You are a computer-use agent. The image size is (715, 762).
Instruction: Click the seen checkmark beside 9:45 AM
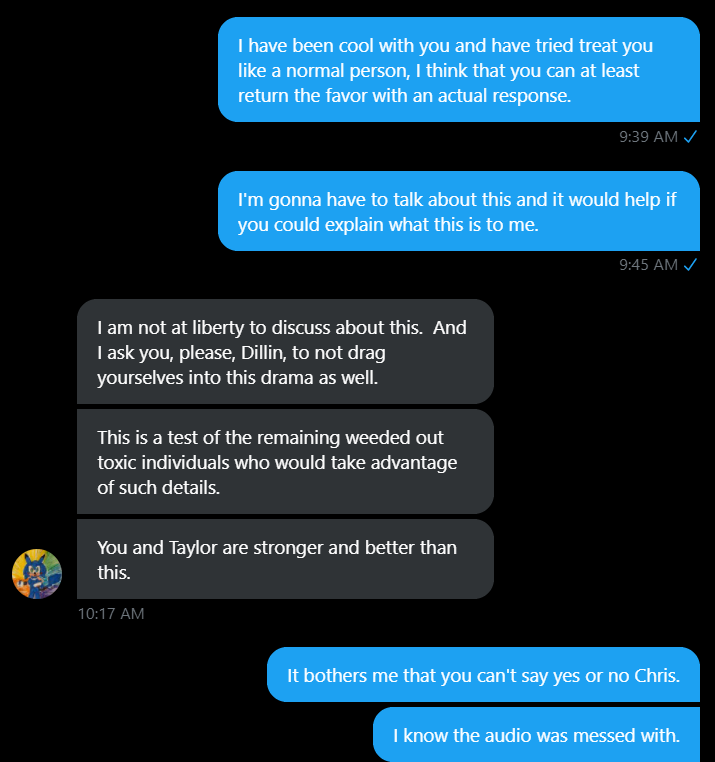tap(690, 265)
